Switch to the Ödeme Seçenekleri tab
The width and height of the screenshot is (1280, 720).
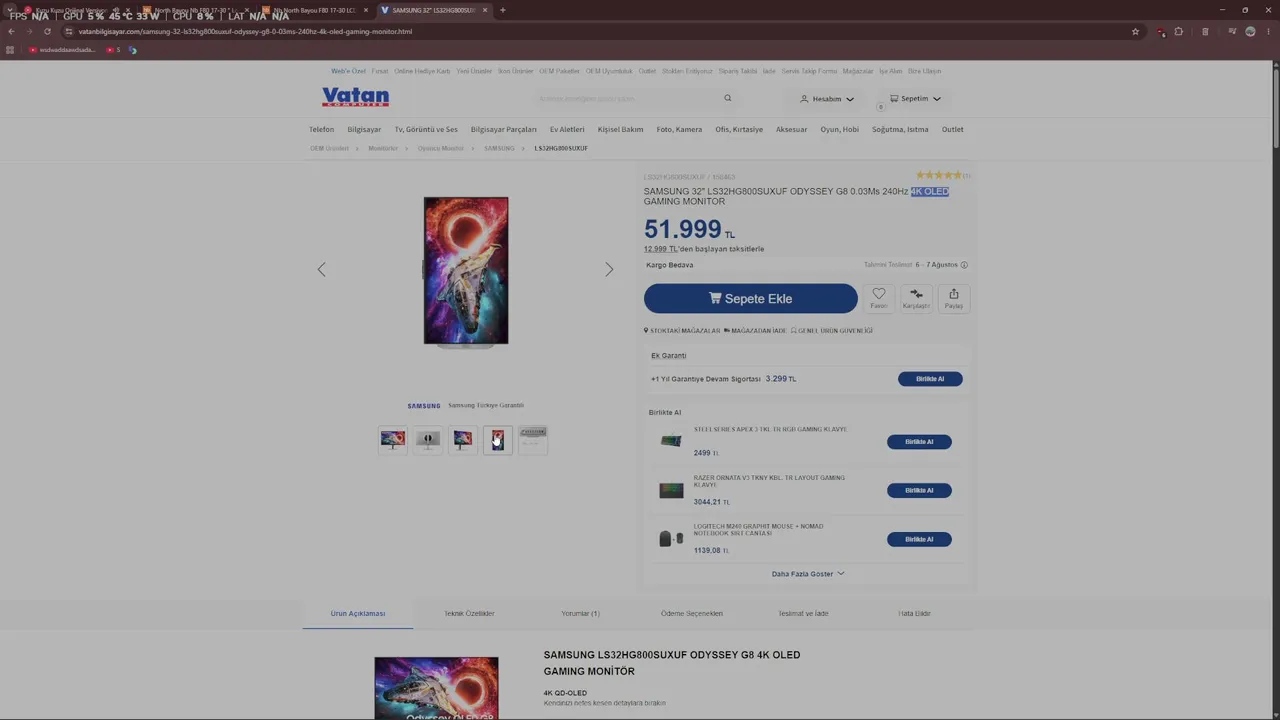coord(692,613)
